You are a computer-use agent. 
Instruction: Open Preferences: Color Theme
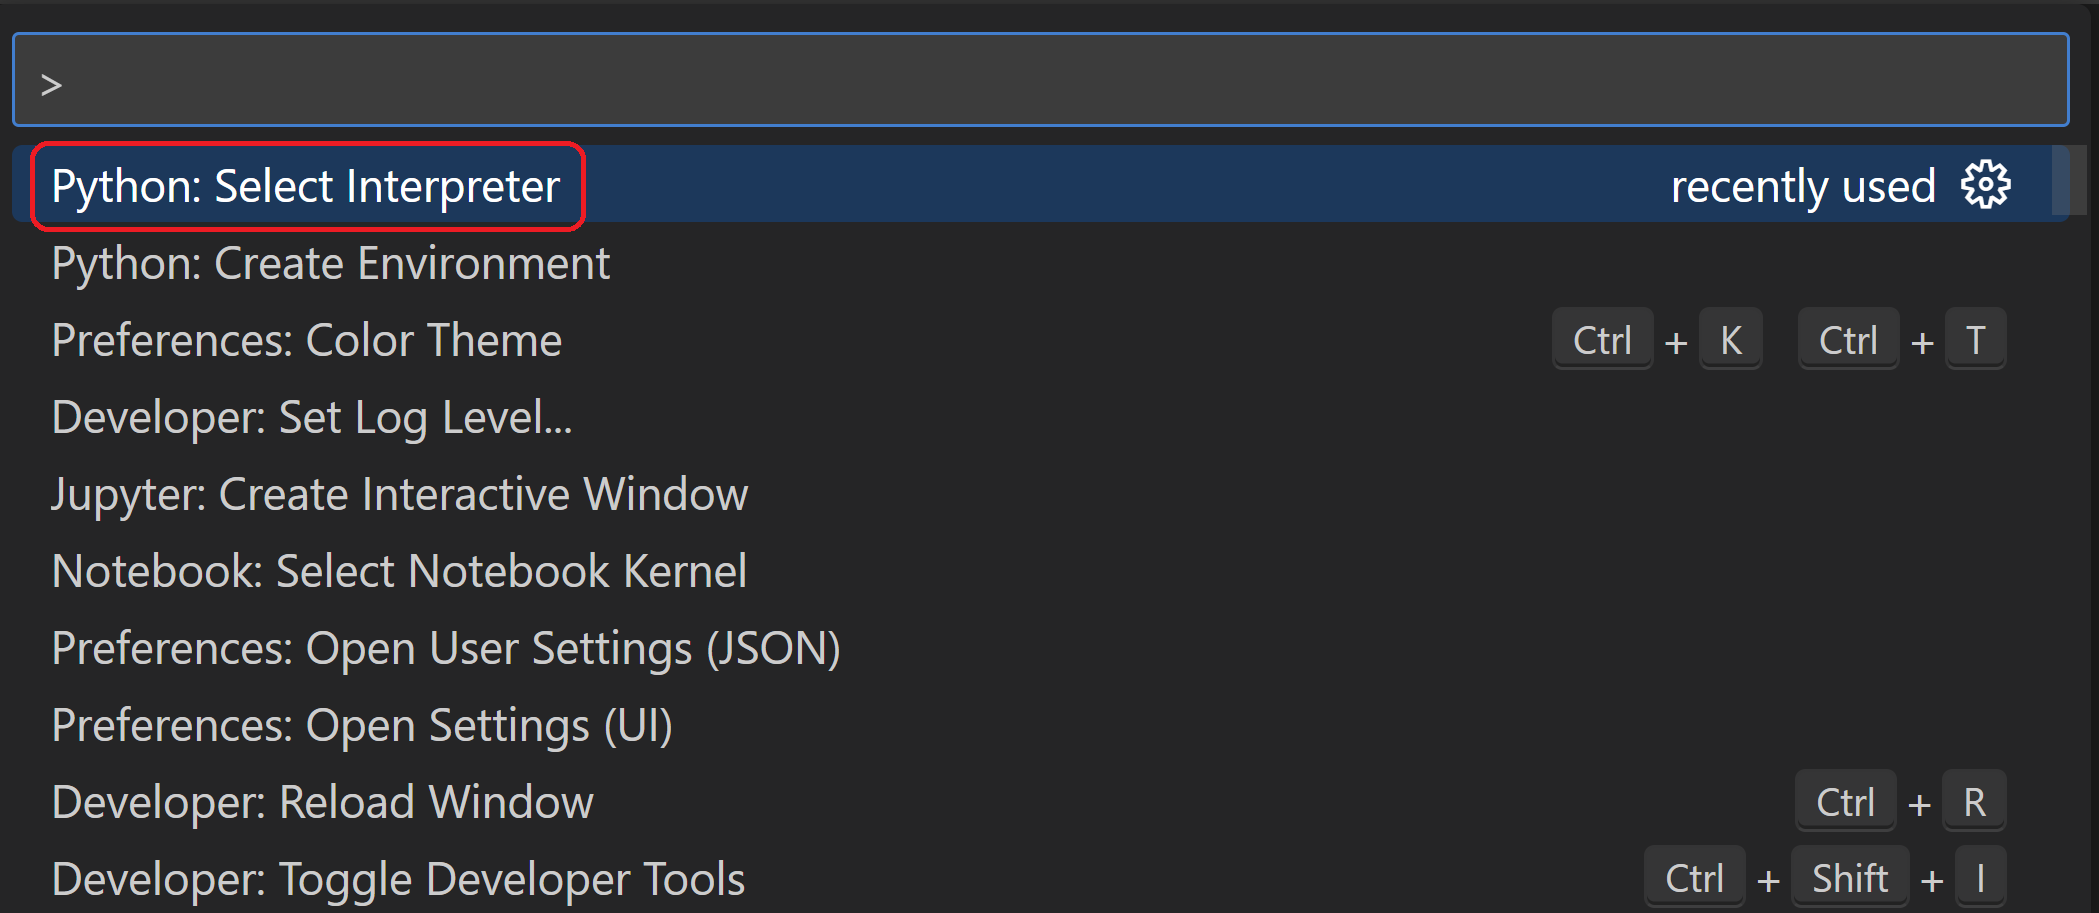pyautogui.click(x=306, y=341)
